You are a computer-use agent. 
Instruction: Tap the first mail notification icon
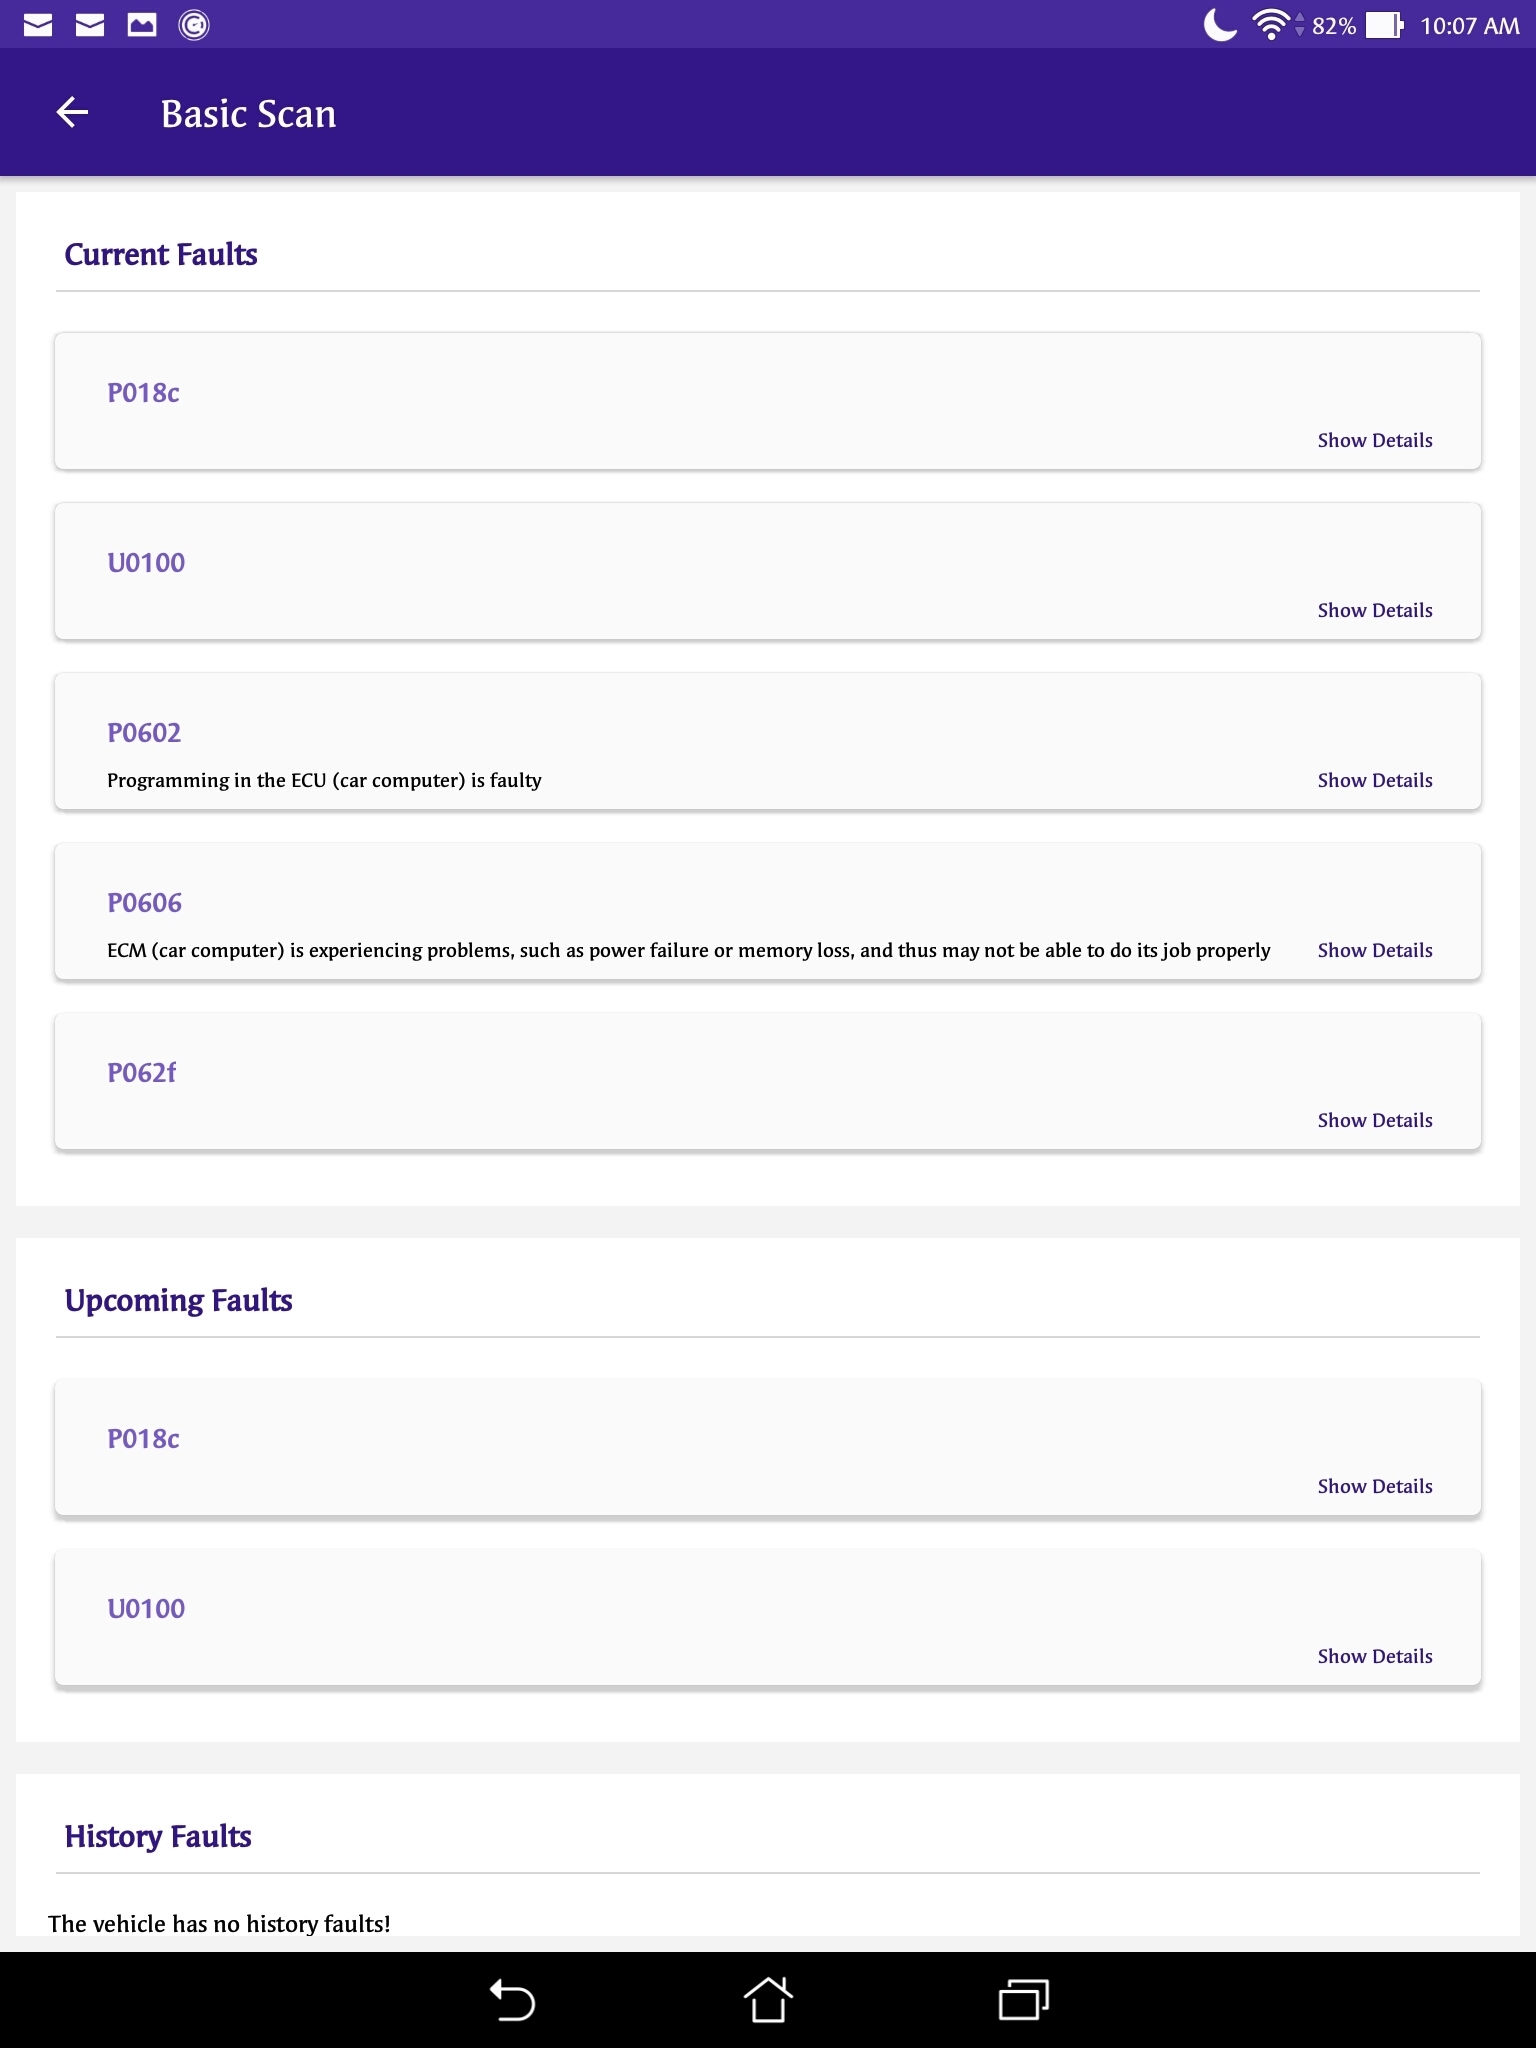pyautogui.click(x=38, y=25)
